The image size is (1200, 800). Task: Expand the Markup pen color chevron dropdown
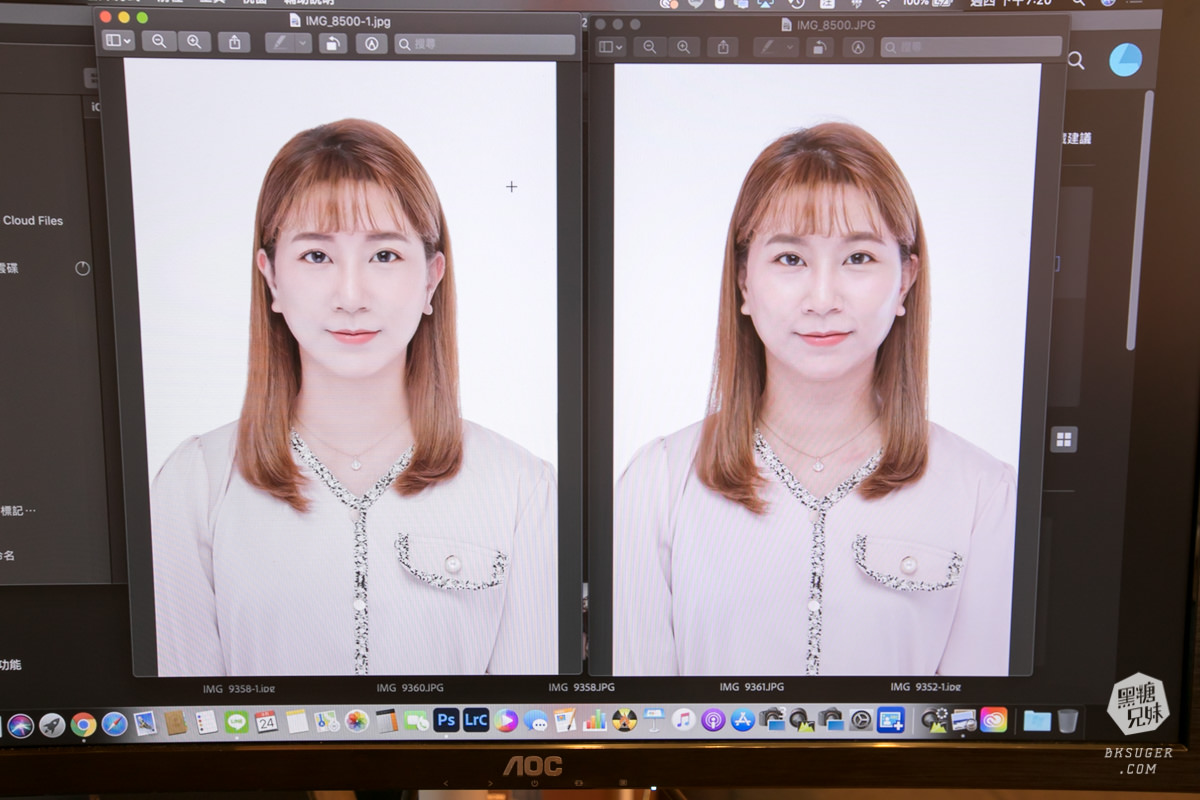coord(302,43)
